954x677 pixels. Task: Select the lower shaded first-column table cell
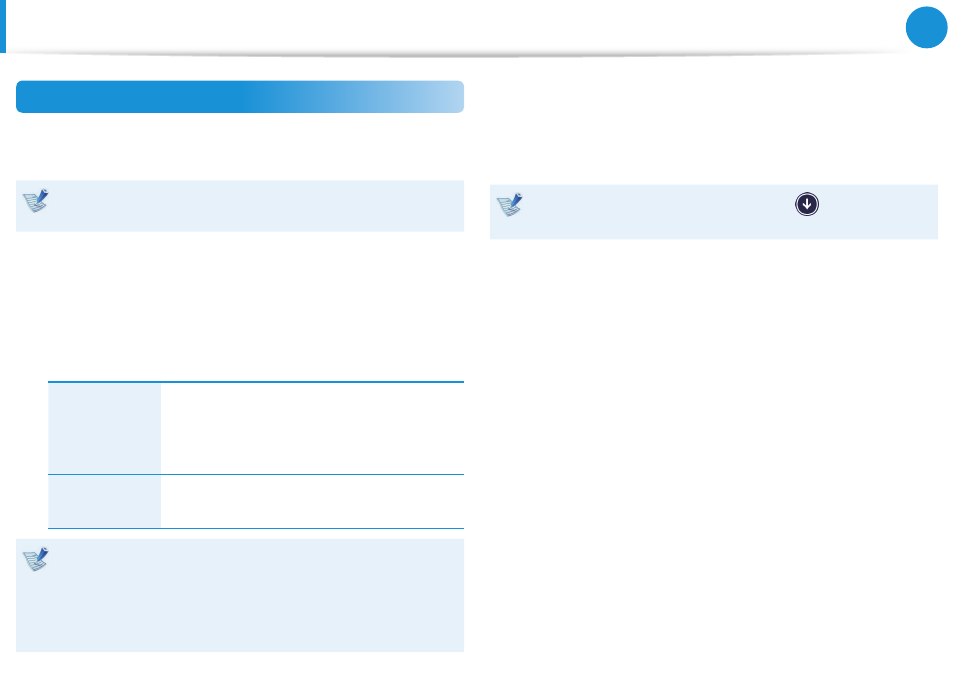(105, 501)
